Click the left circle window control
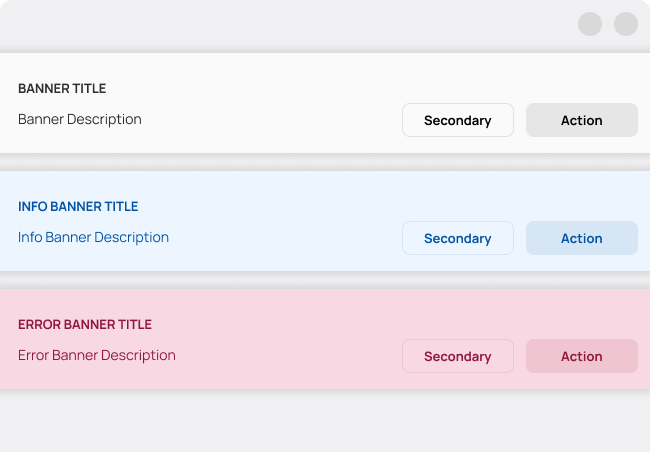 coord(590,24)
